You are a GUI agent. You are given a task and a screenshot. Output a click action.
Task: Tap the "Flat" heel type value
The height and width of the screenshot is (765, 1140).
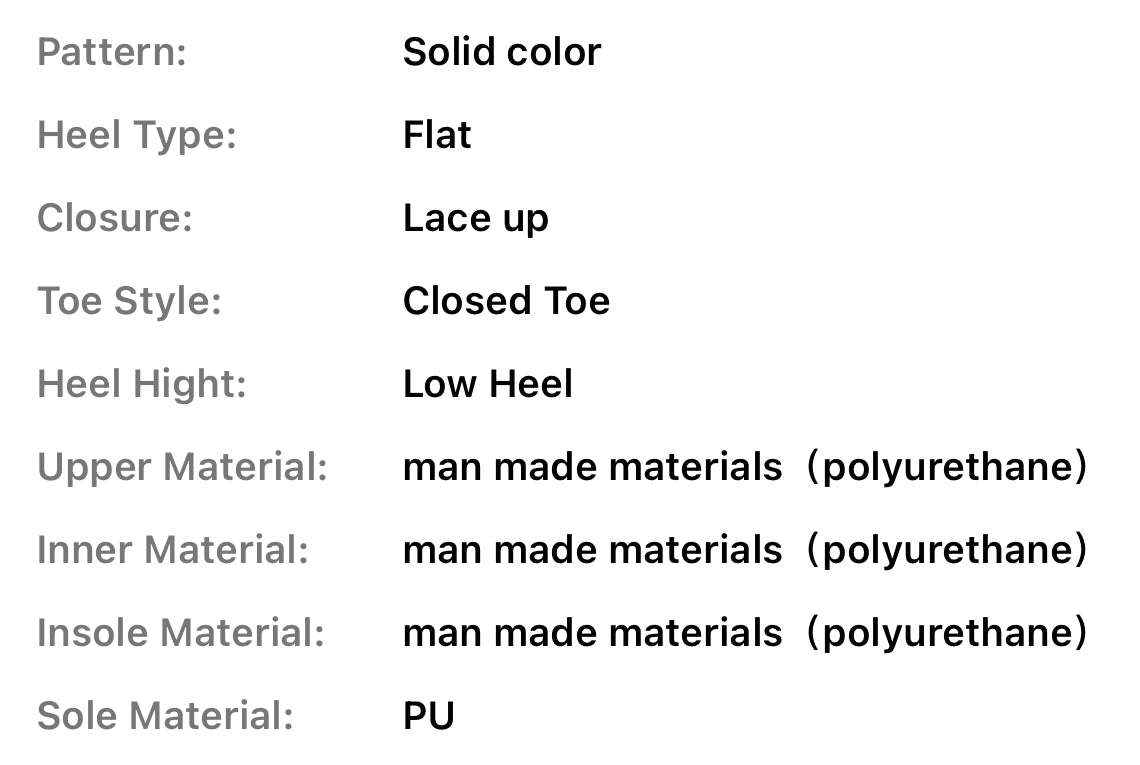coord(437,135)
